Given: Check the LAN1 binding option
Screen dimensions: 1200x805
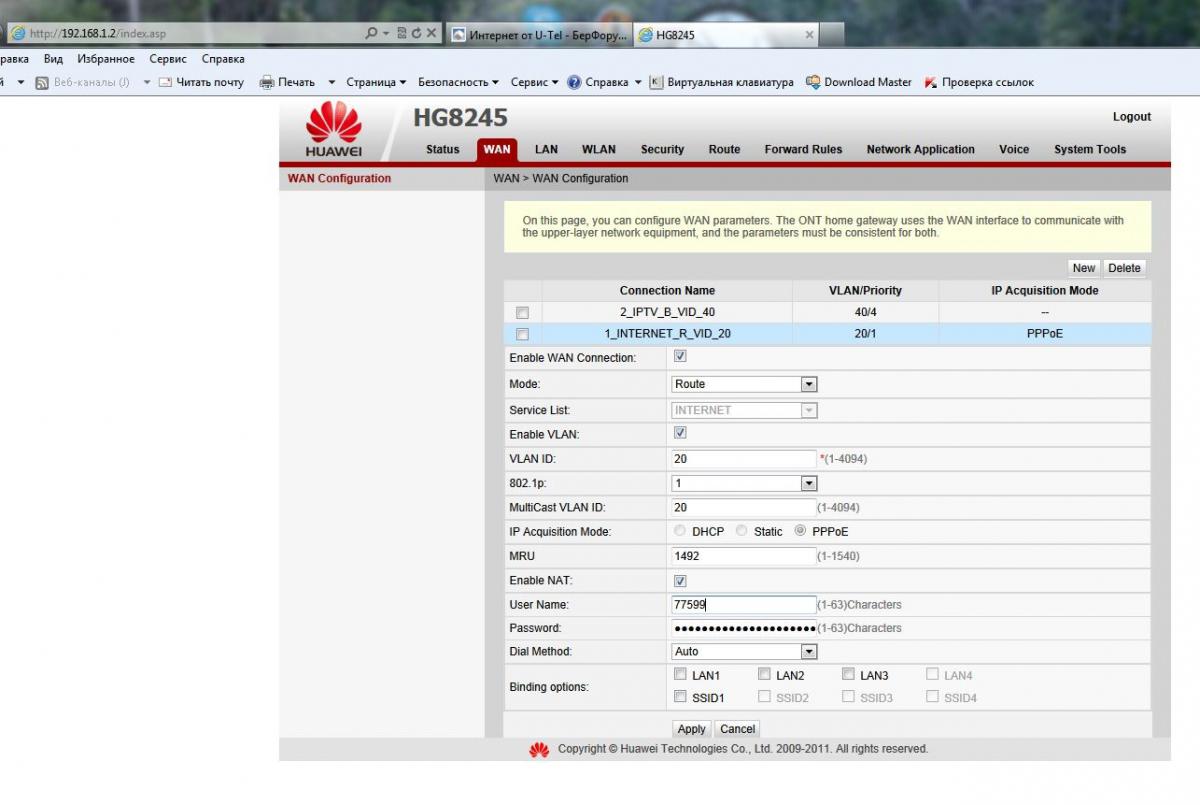Looking at the screenshot, I should [x=680, y=675].
